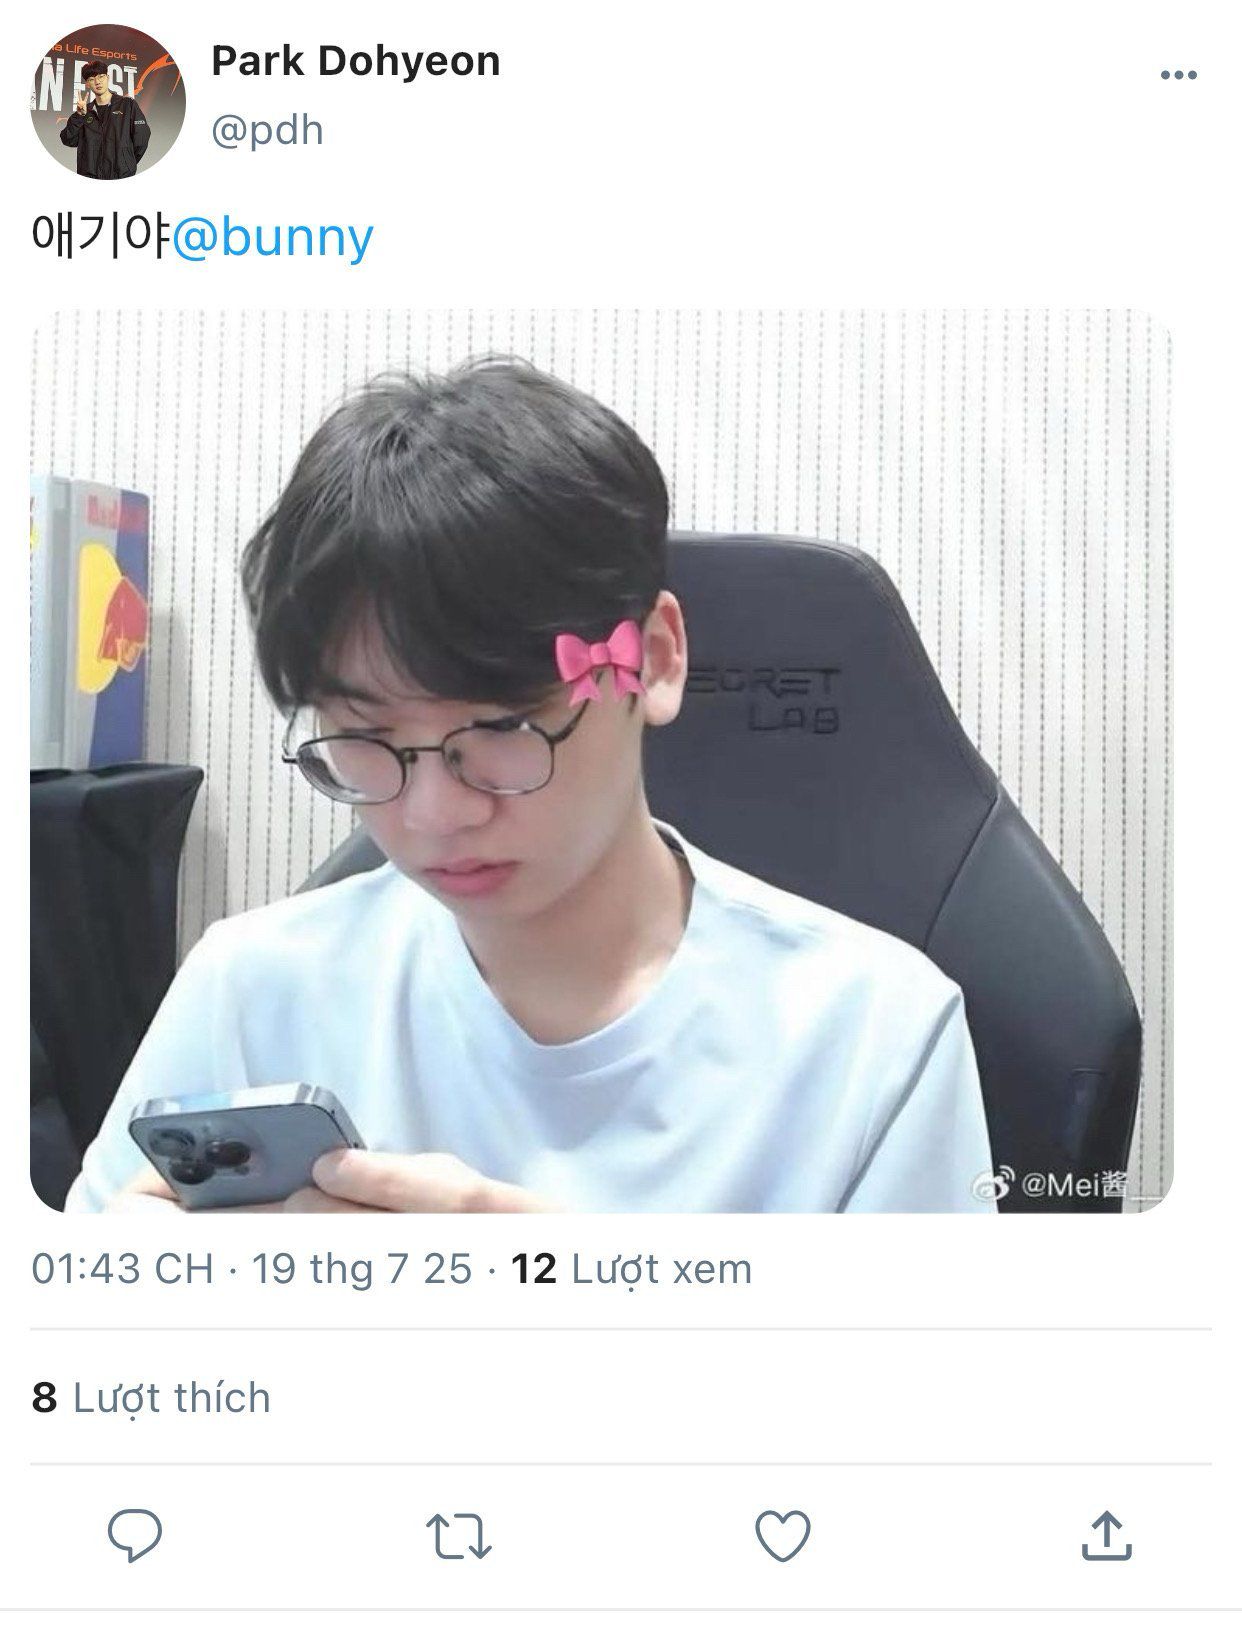Click the pink bow sticker in photo
Screen dimensions: 1242x1628
tap(600, 659)
